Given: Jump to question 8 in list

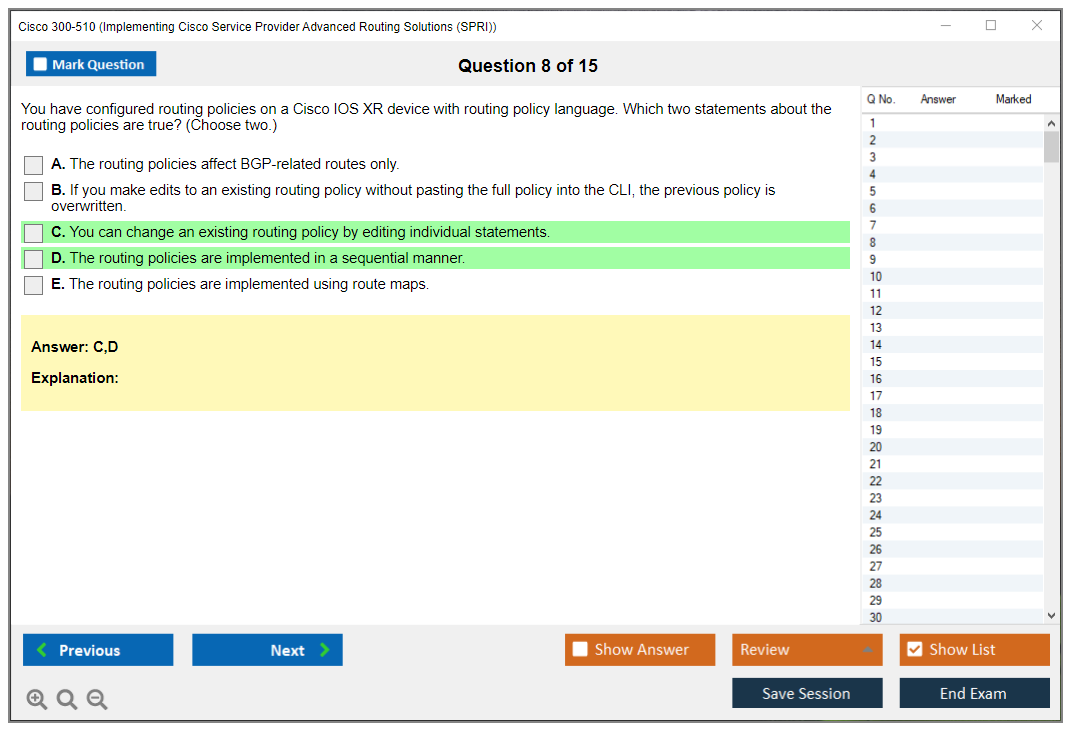Looking at the screenshot, I should 874,243.
